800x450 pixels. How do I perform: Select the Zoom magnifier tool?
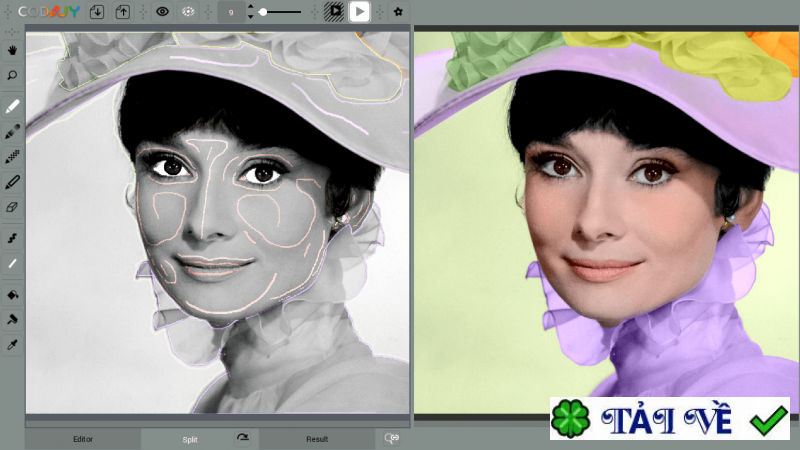[12, 76]
